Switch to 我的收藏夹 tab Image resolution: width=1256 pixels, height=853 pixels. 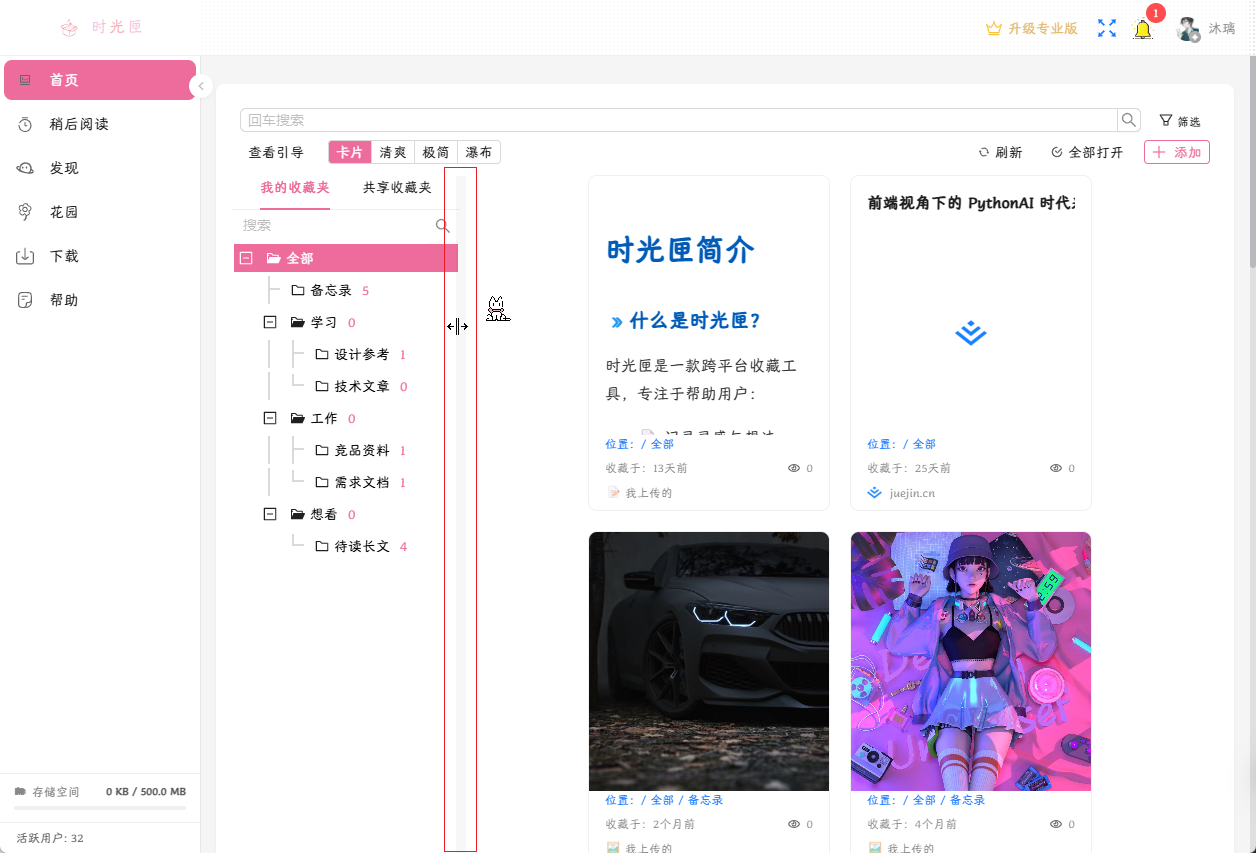pos(295,188)
